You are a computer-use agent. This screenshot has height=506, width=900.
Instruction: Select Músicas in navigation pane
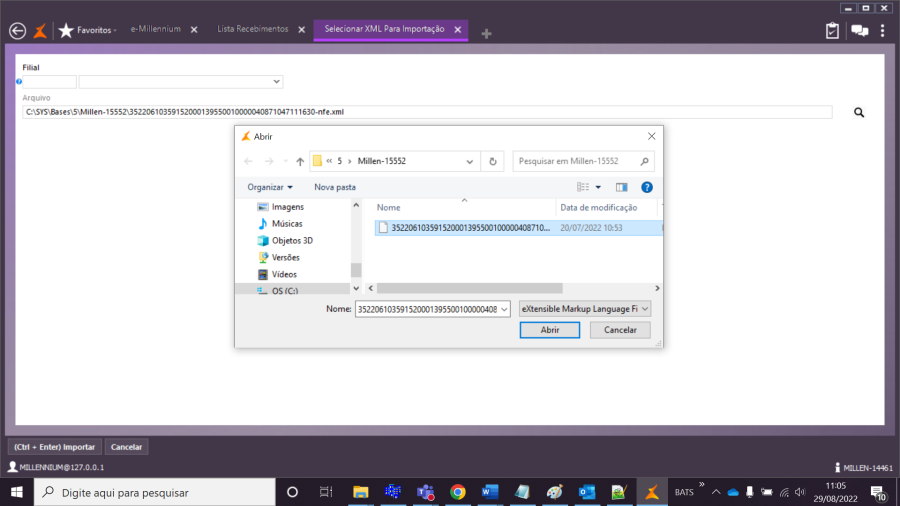tap(287, 224)
